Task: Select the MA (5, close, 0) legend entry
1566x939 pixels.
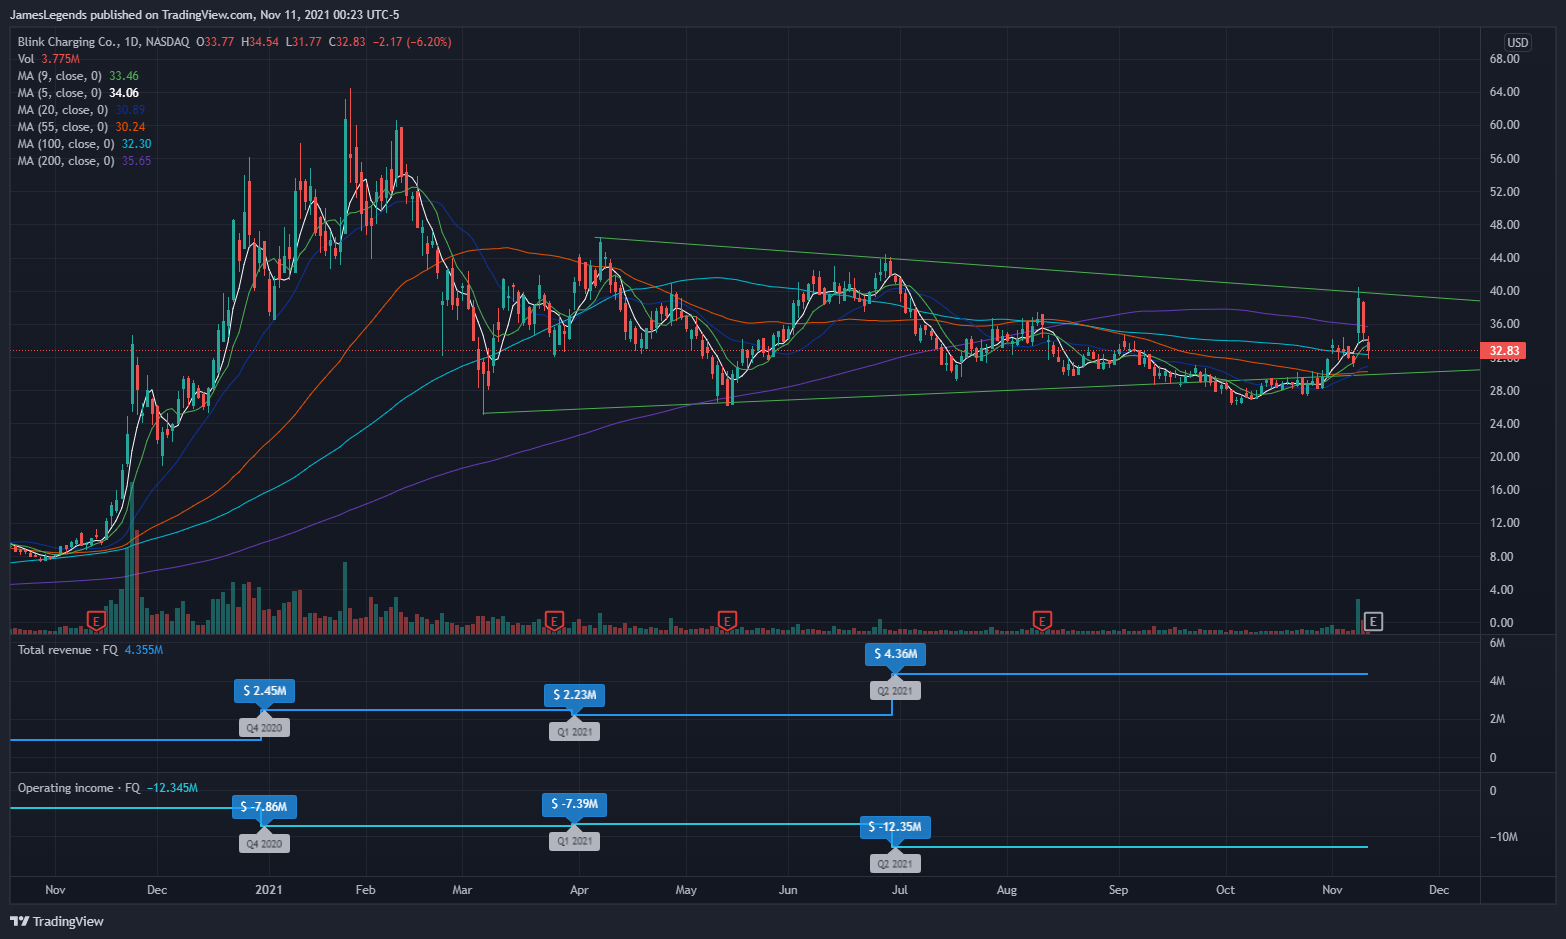Action: pos(78,93)
